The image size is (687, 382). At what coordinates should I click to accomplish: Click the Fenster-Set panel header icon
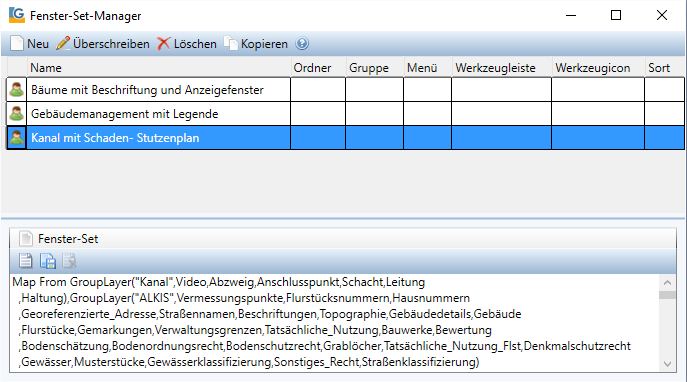tap(26, 239)
